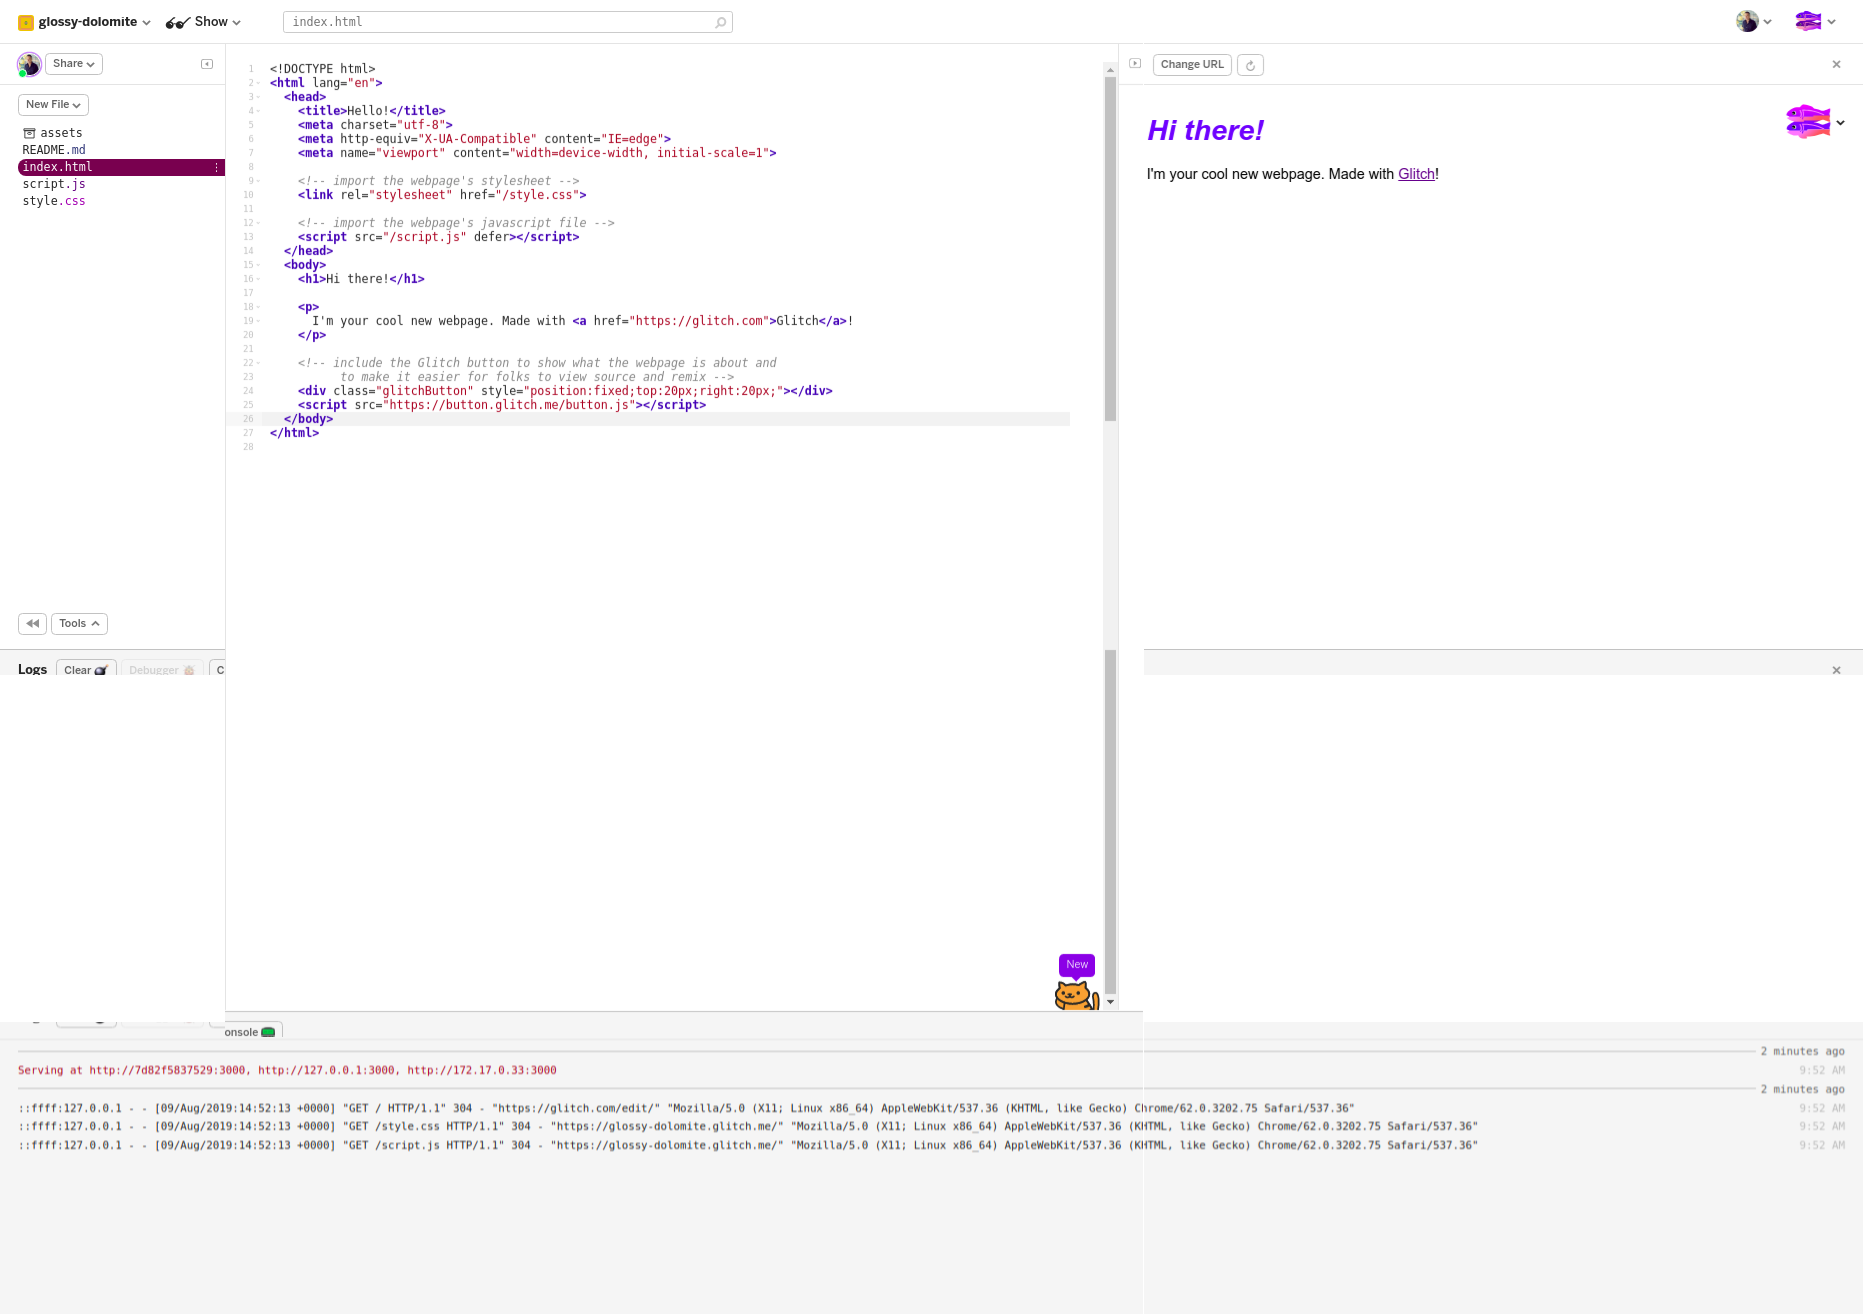Open the style.css file
The height and width of the screenshot is (1314, 1863).
54,201
